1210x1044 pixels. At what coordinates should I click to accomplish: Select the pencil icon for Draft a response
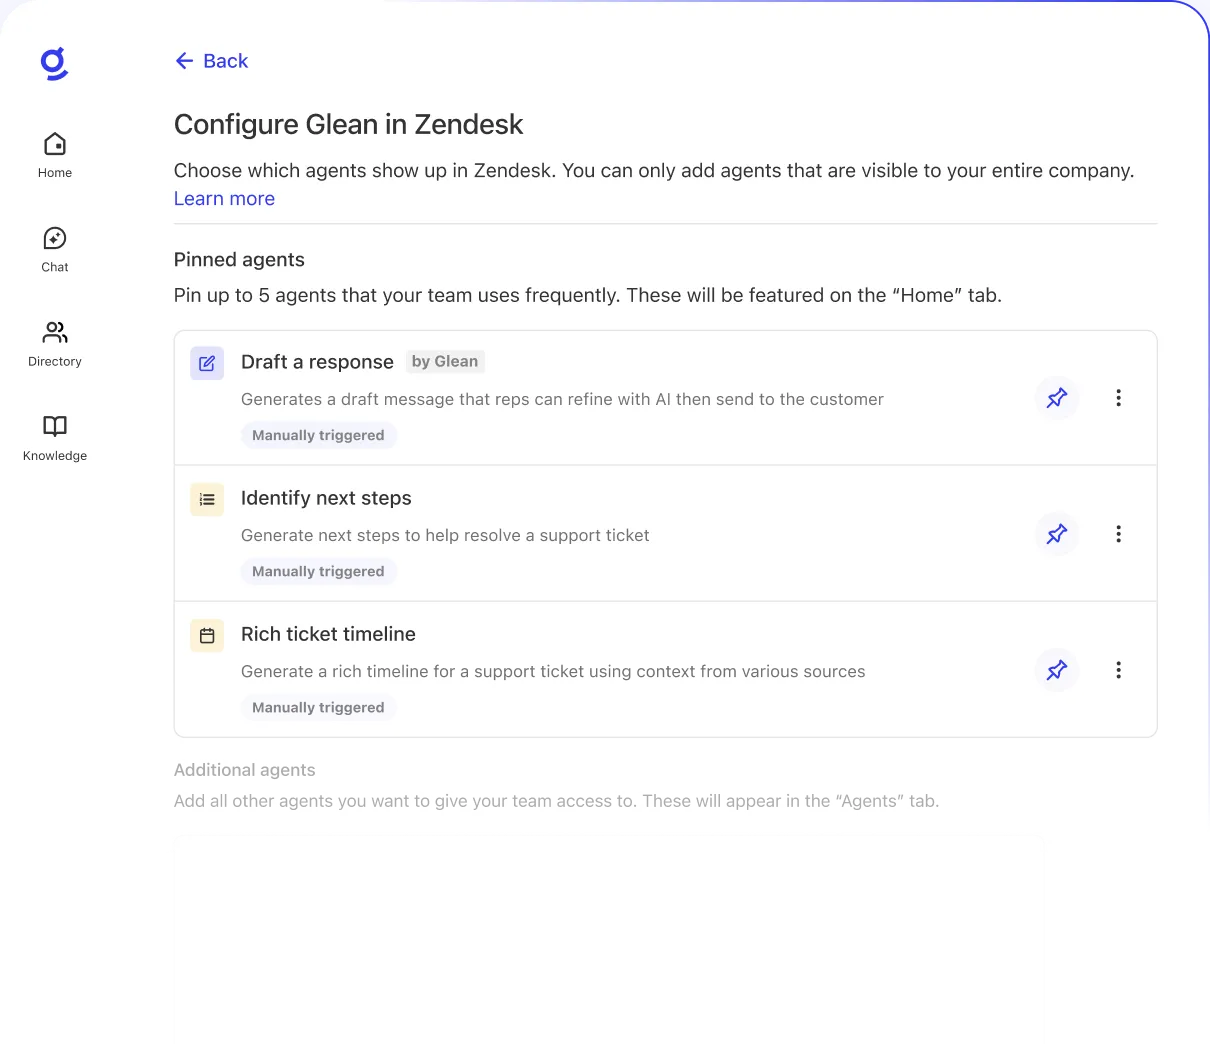click(206, 363)
